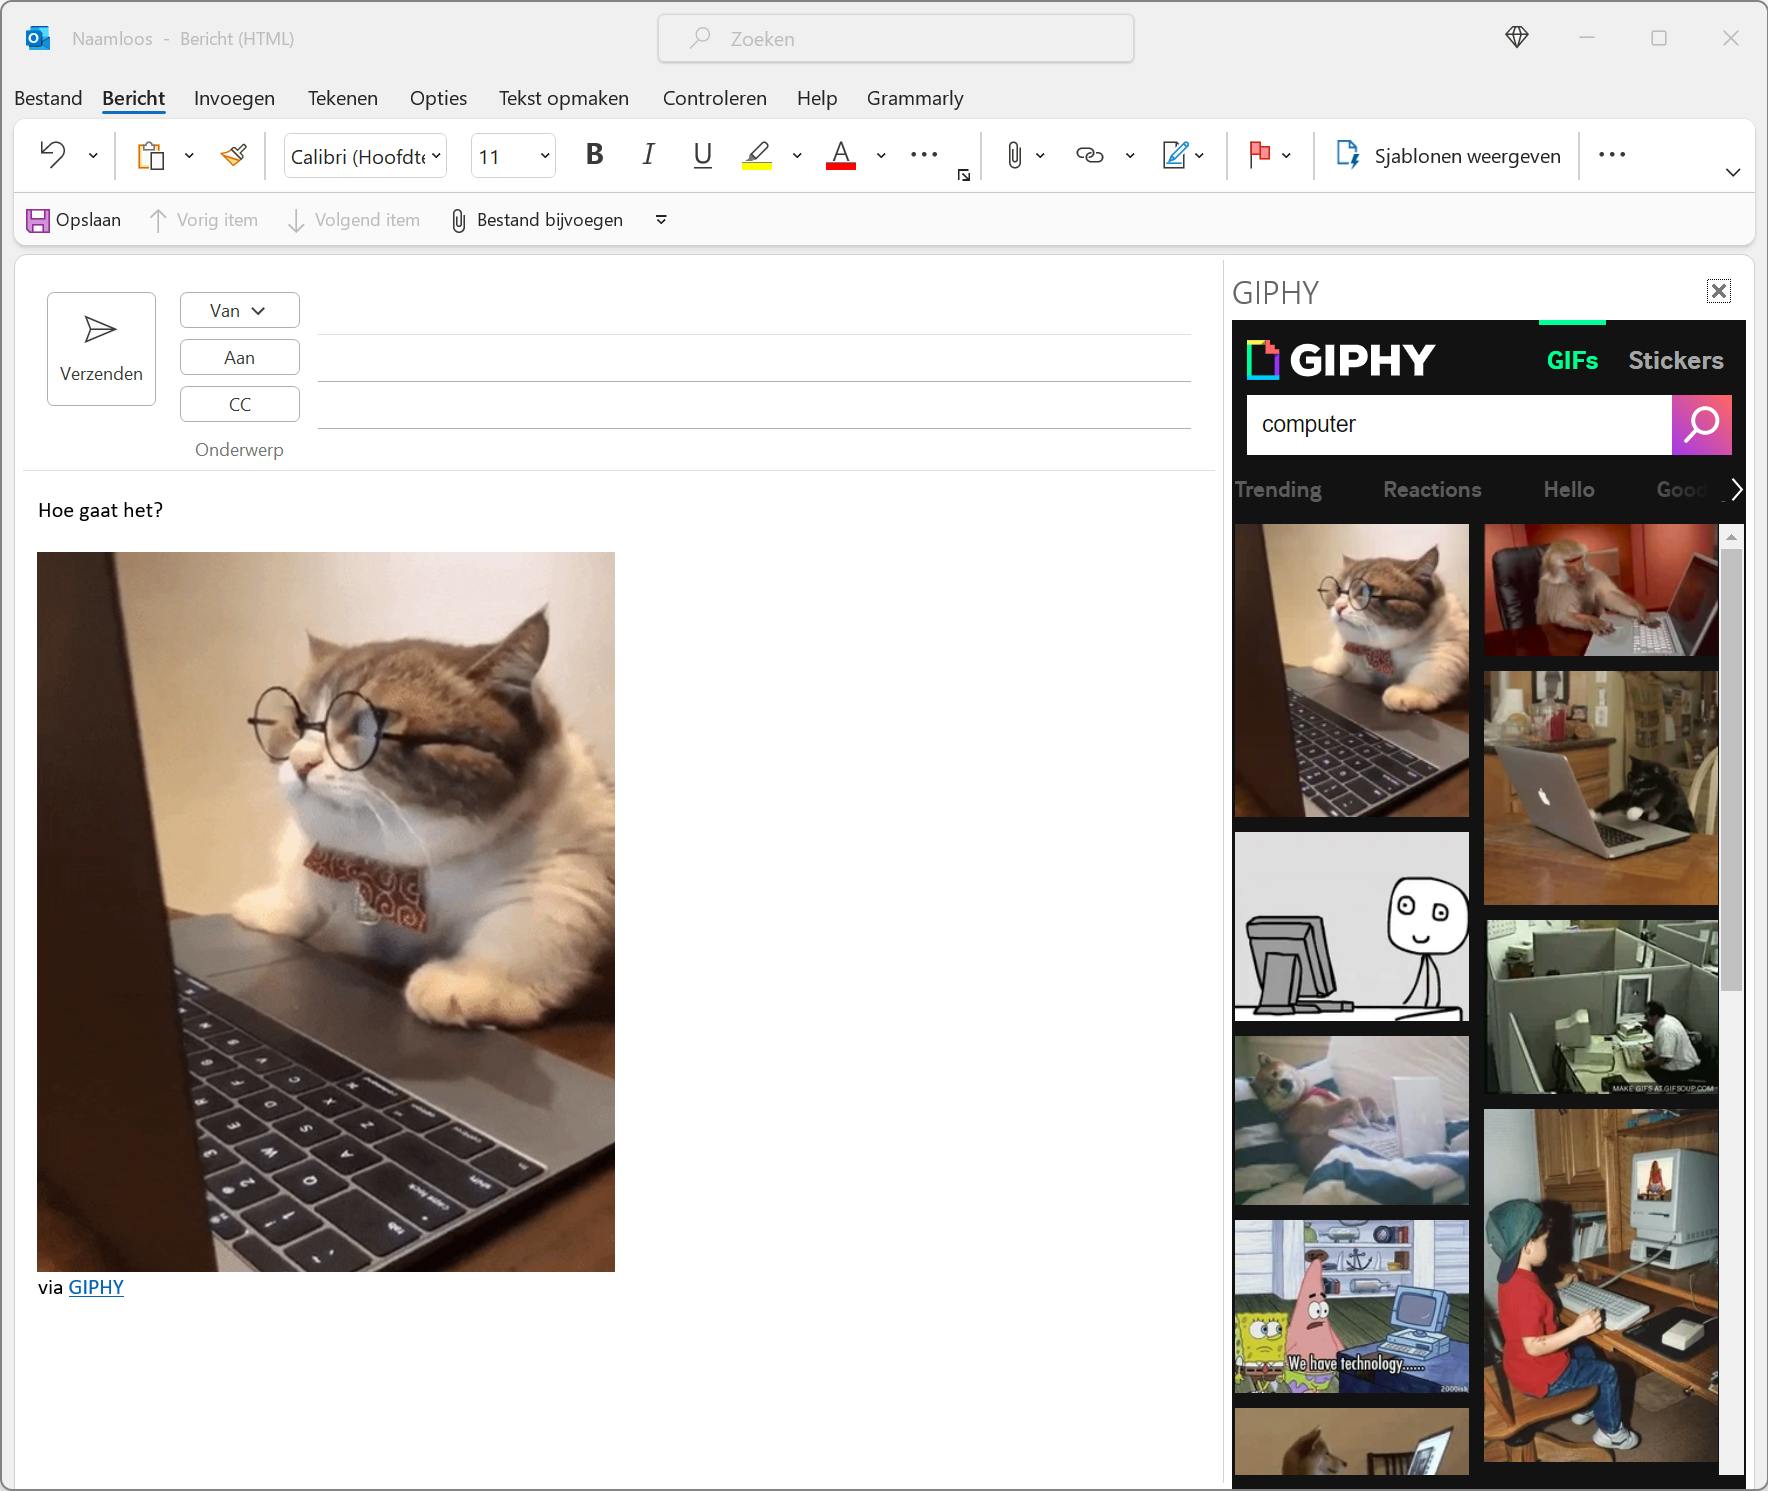Expand the Follow Up flag dropdown
The image size is (1768, 1491).
[1286, 156]
